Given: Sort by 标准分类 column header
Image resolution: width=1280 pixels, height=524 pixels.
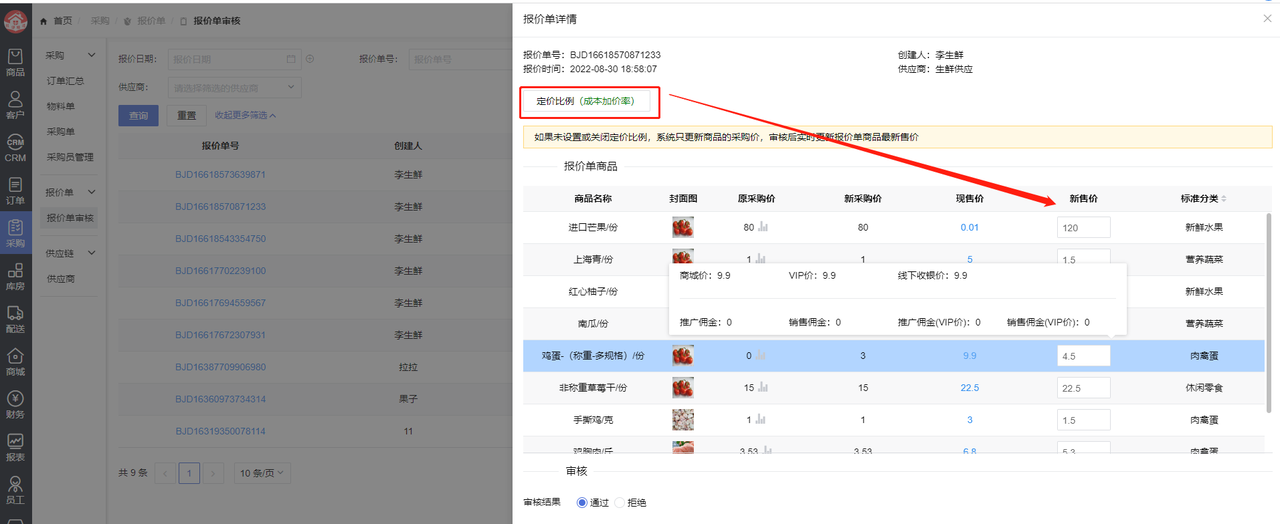Looking at the screenshot, I should pos(1203,198).
